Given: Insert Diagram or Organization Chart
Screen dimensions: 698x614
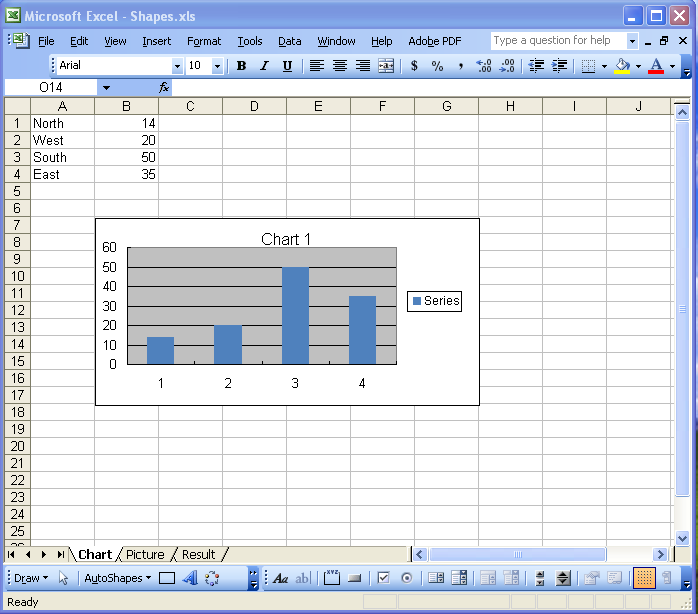Looking at the screenshot, I should [212, 578].
